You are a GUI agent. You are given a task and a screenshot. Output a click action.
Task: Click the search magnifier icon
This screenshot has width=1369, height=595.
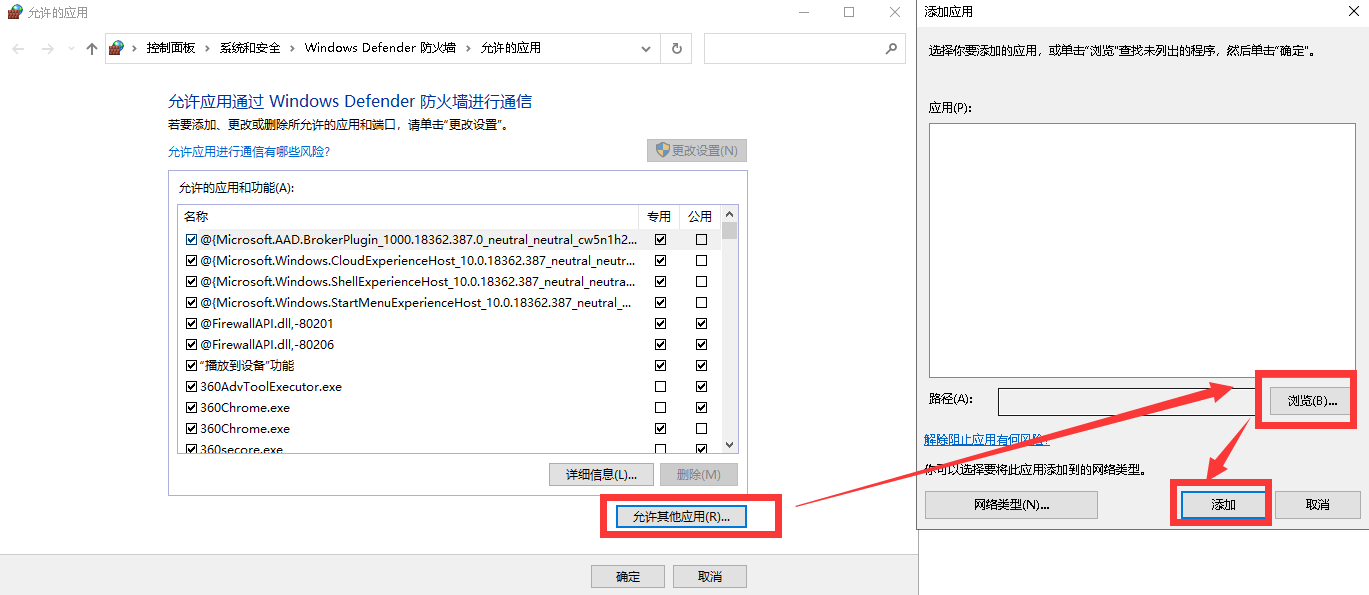[x=890, y=47]
